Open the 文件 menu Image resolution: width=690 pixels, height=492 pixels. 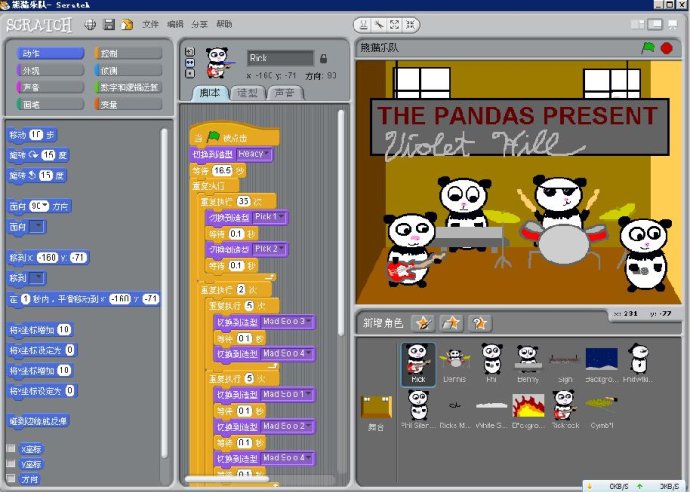point(150,24)
